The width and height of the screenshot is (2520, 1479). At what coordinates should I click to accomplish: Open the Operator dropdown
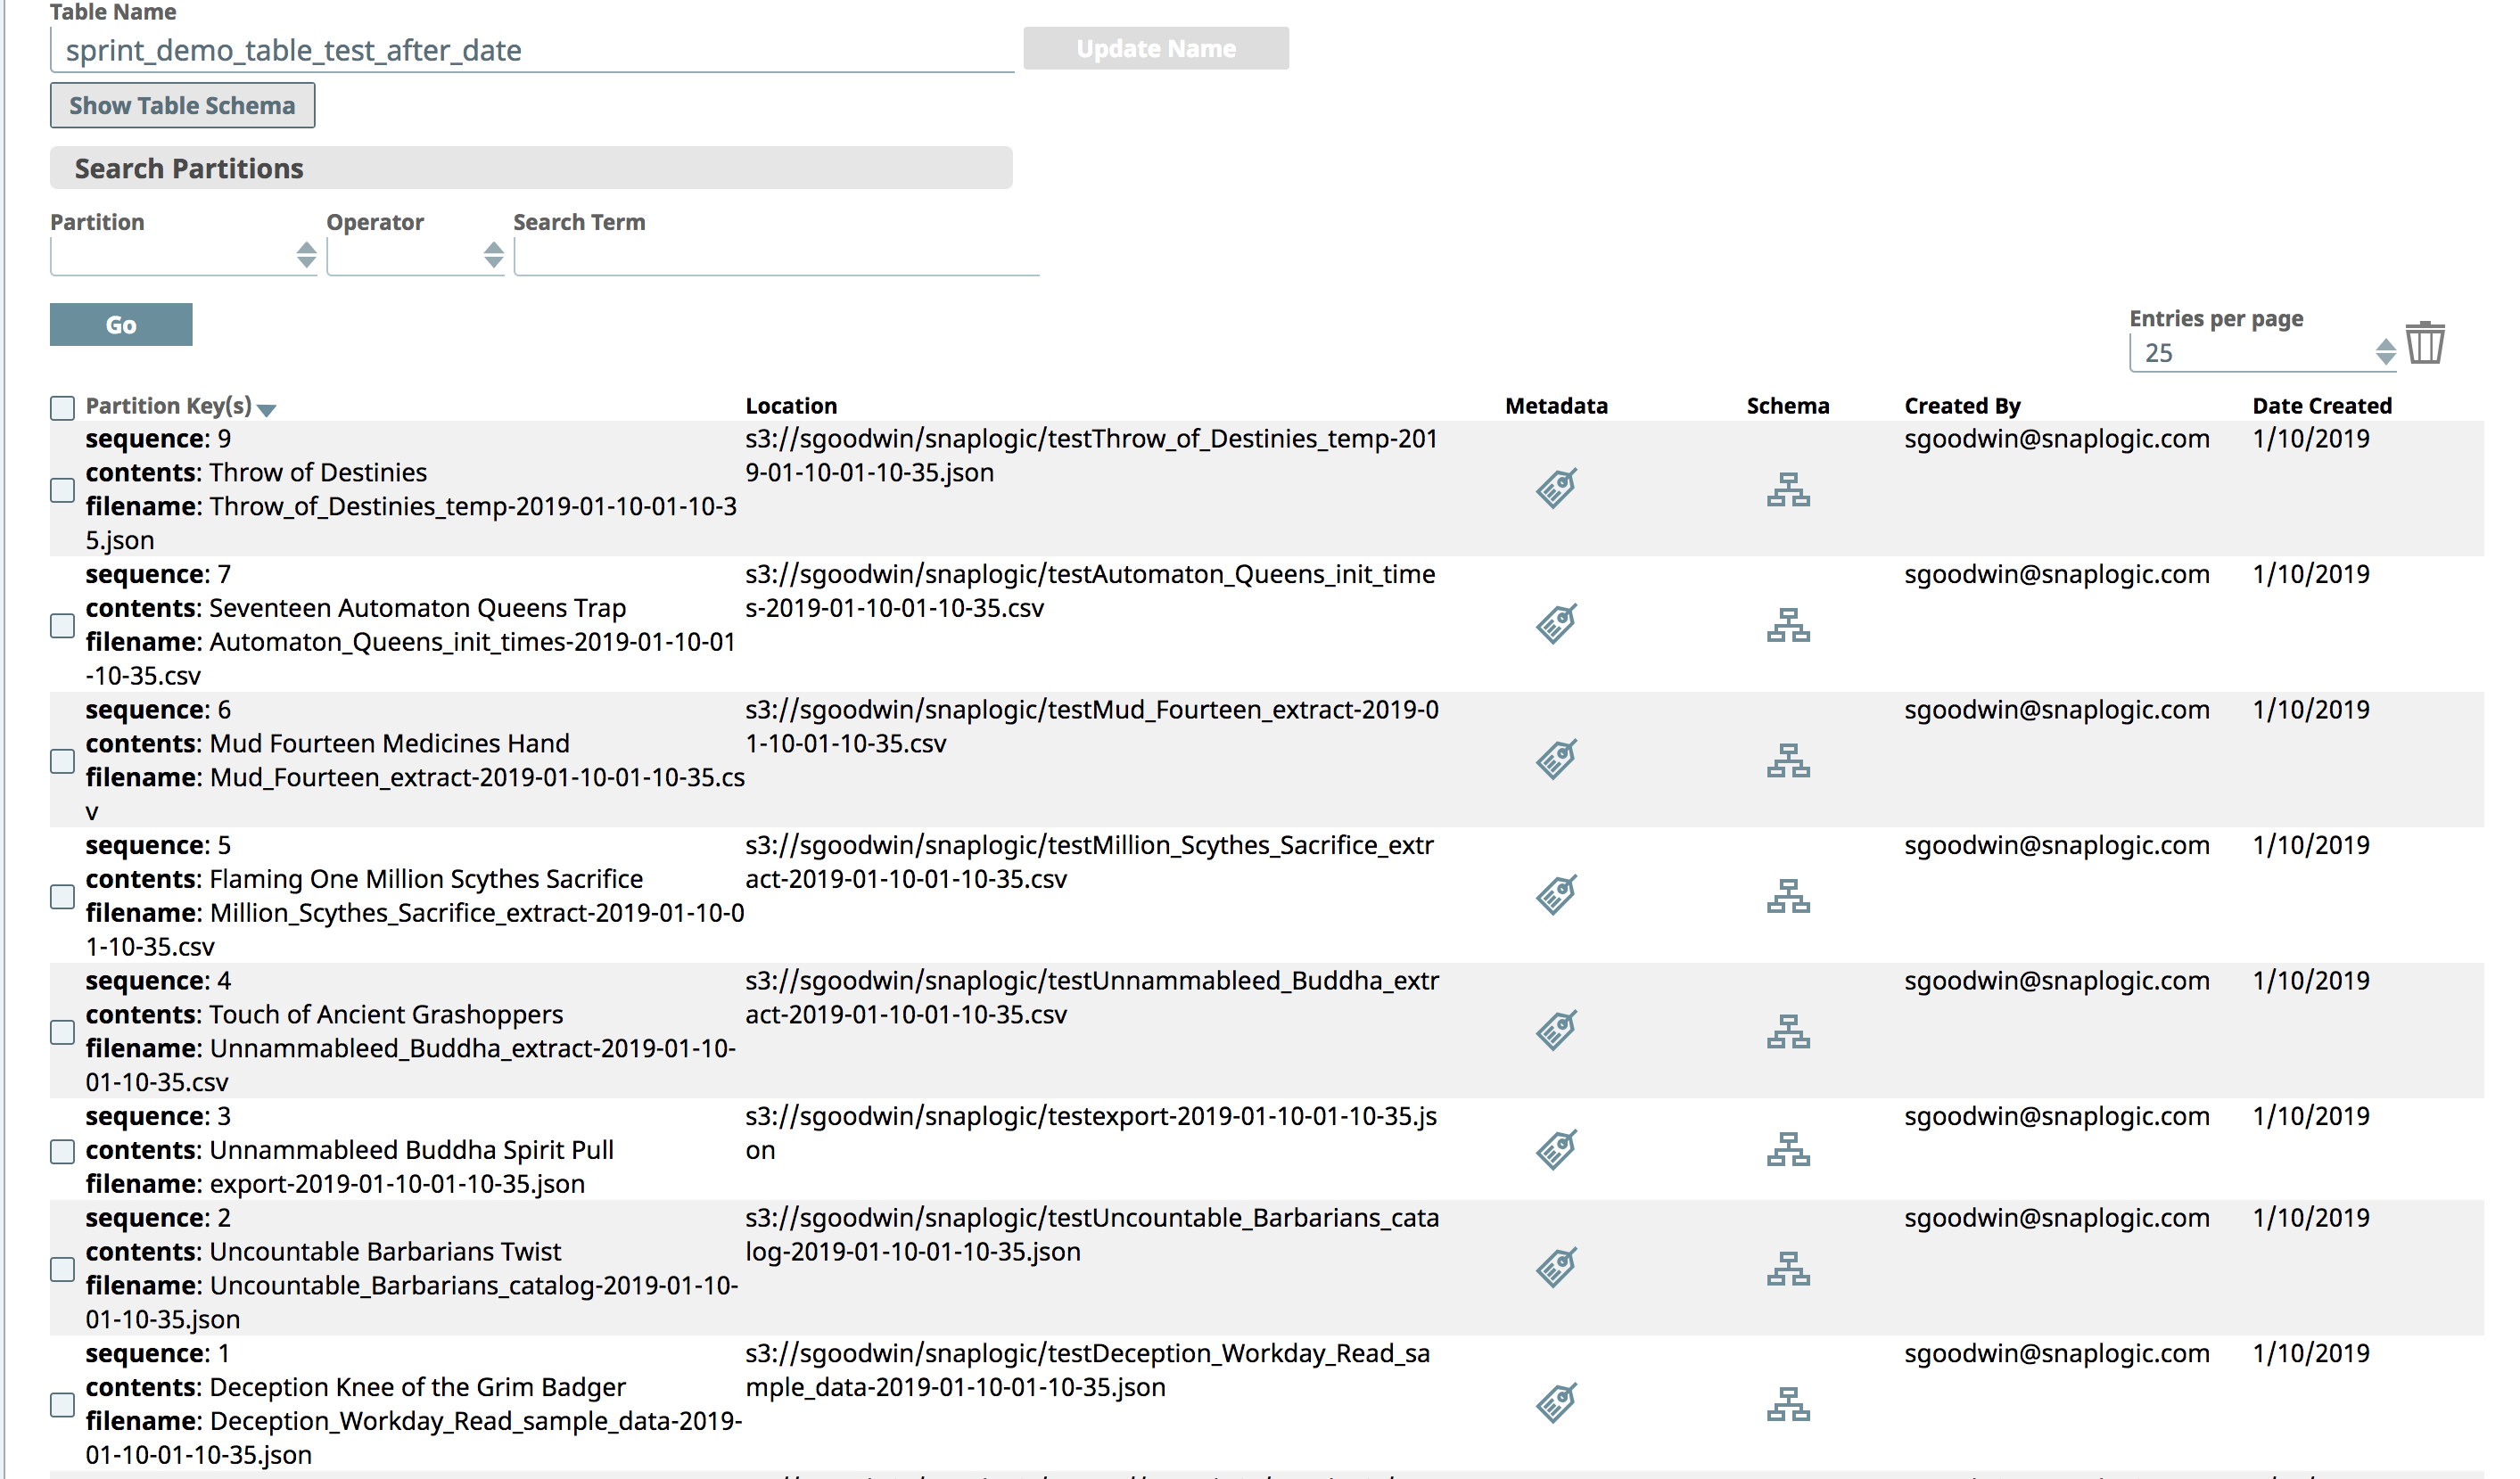point(415,256)
